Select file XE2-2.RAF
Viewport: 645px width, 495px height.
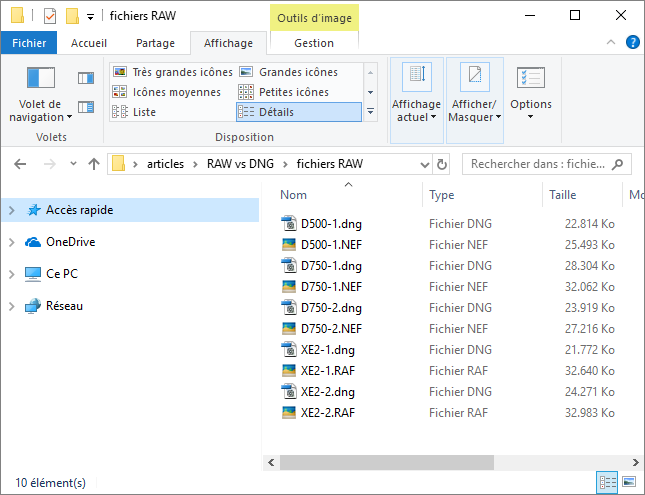pos(327,413)
